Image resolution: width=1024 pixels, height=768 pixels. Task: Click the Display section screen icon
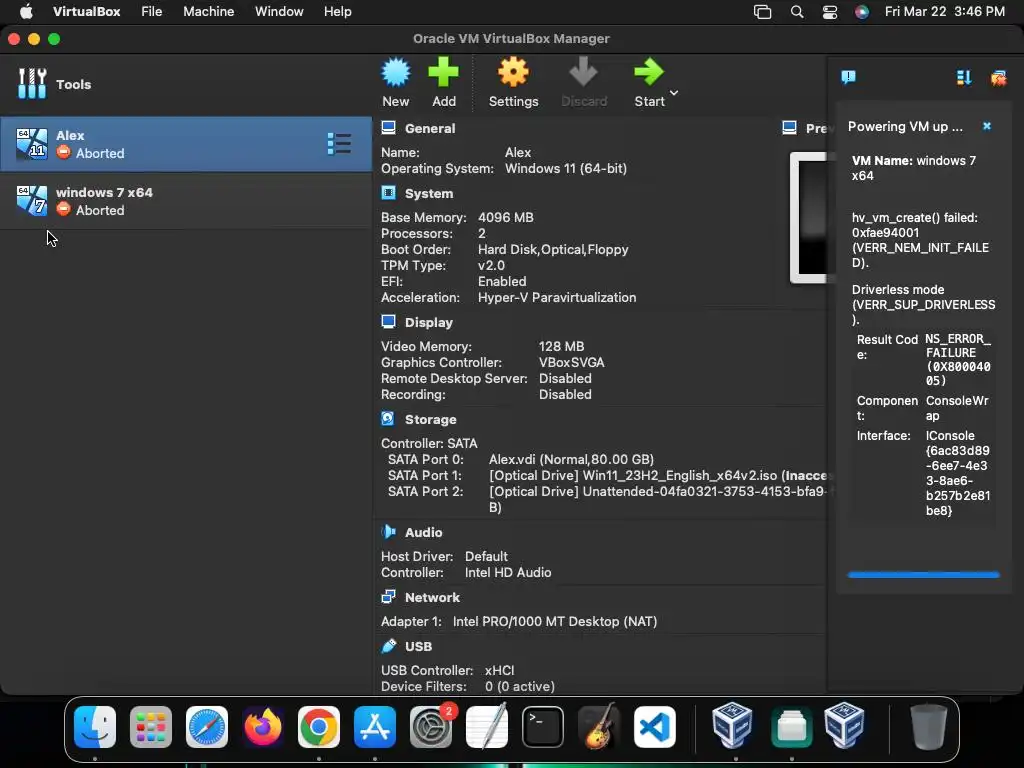pos(389,321)
